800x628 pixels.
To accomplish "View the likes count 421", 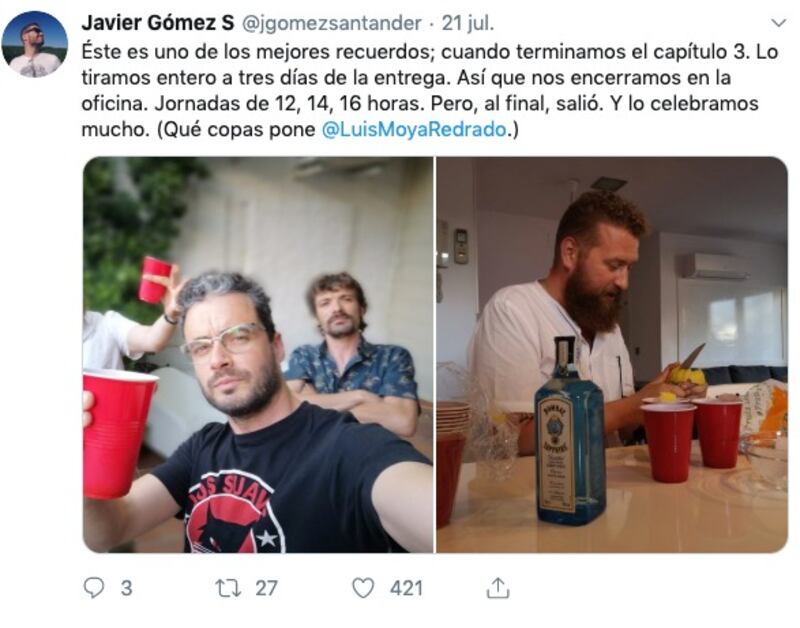I will tap(406, 588).
